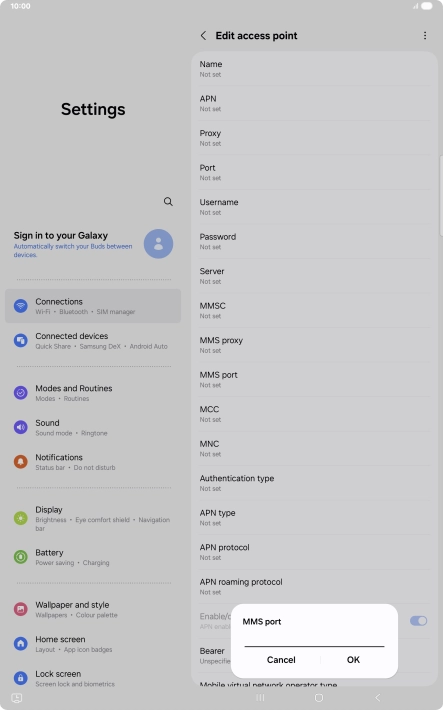The height and width of the screenshot is (710, 443).
Task: Click Cancel in the MMS port dialog
Action: tap(281, 660)
